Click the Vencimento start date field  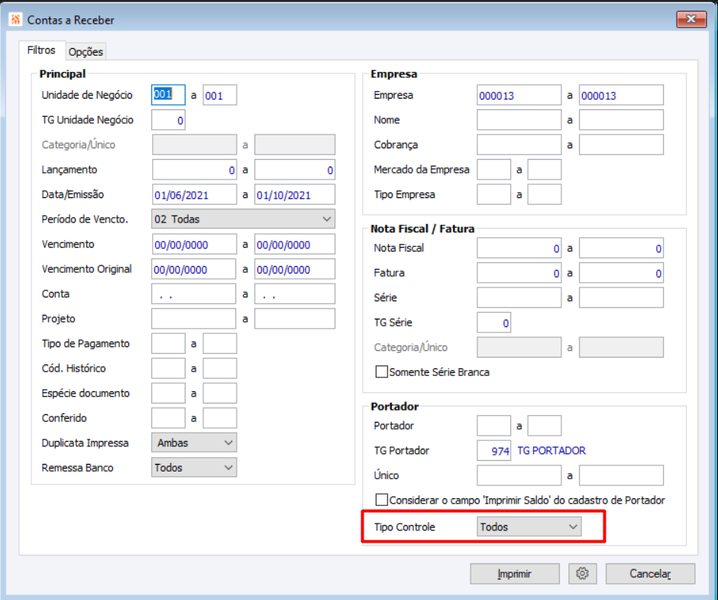pyautogui.click(x=194, y=244)
